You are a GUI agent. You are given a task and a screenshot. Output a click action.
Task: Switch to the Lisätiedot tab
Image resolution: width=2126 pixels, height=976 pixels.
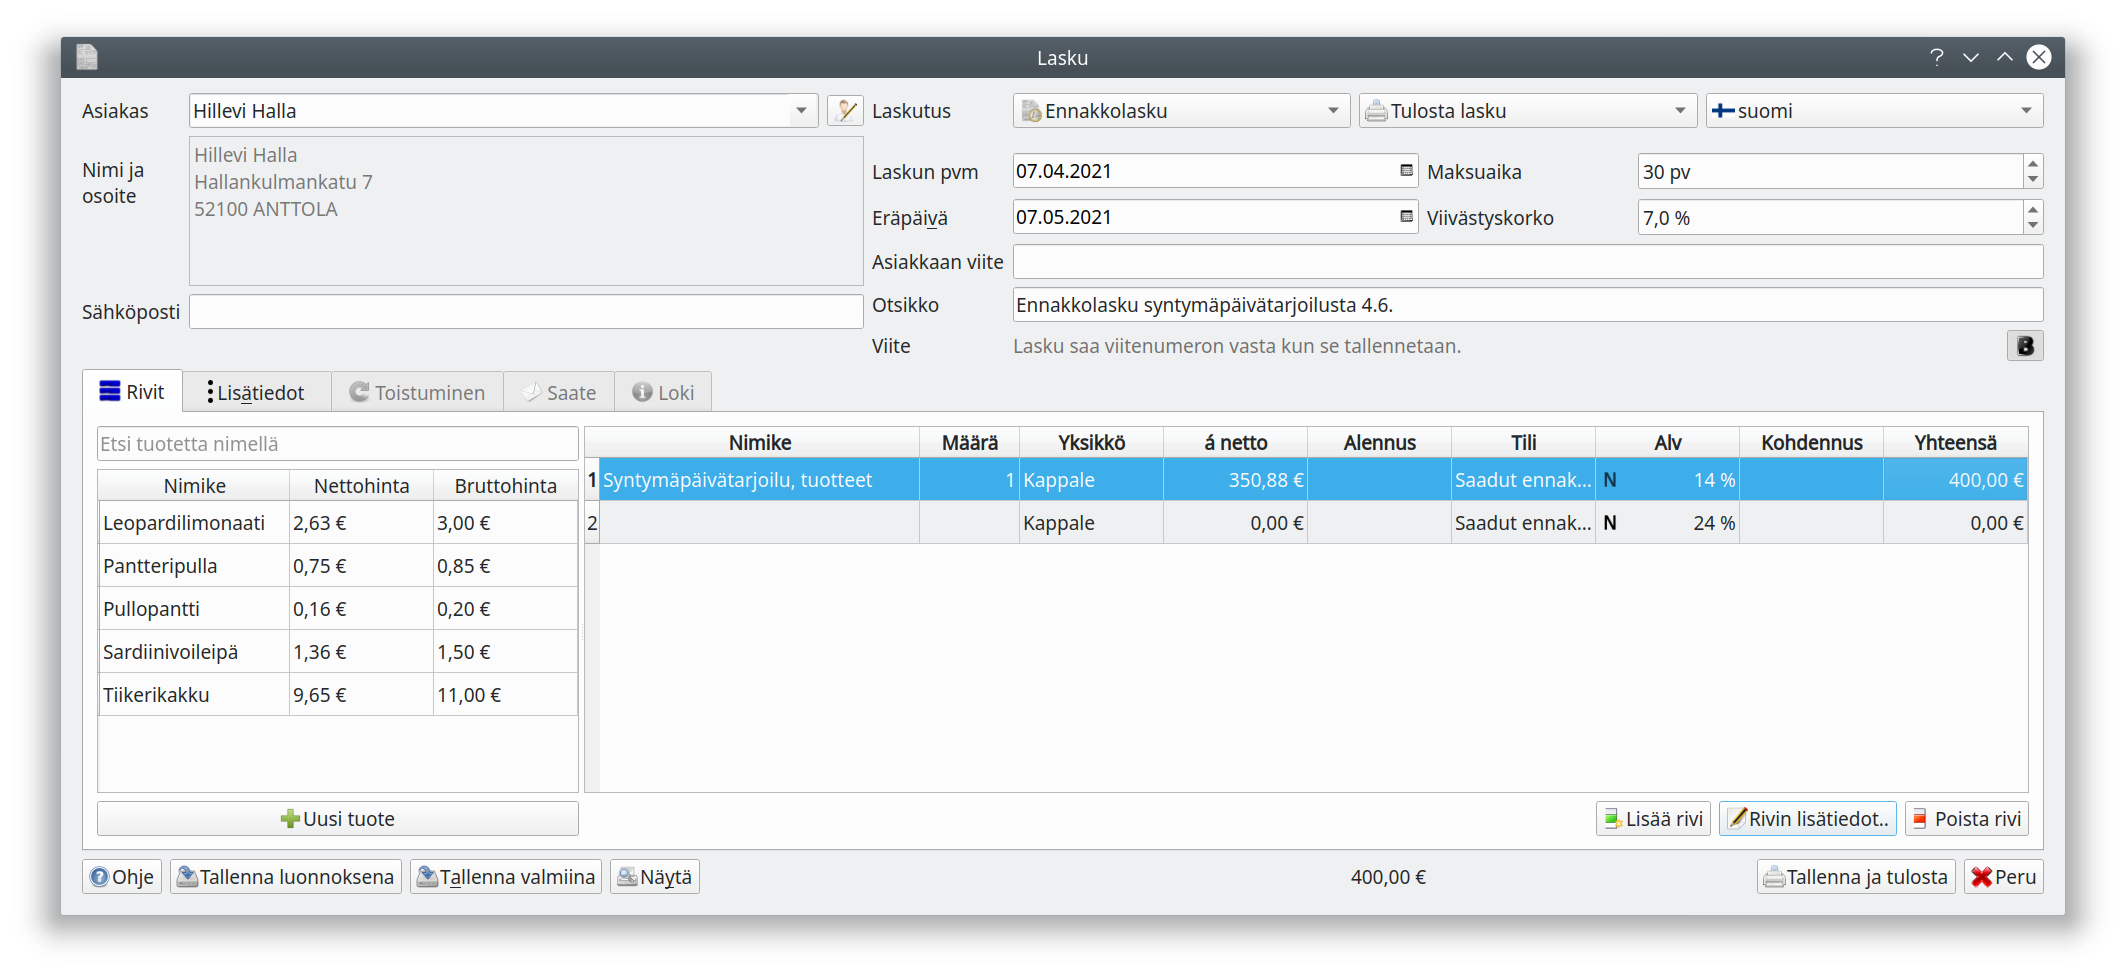coord(257,393)
